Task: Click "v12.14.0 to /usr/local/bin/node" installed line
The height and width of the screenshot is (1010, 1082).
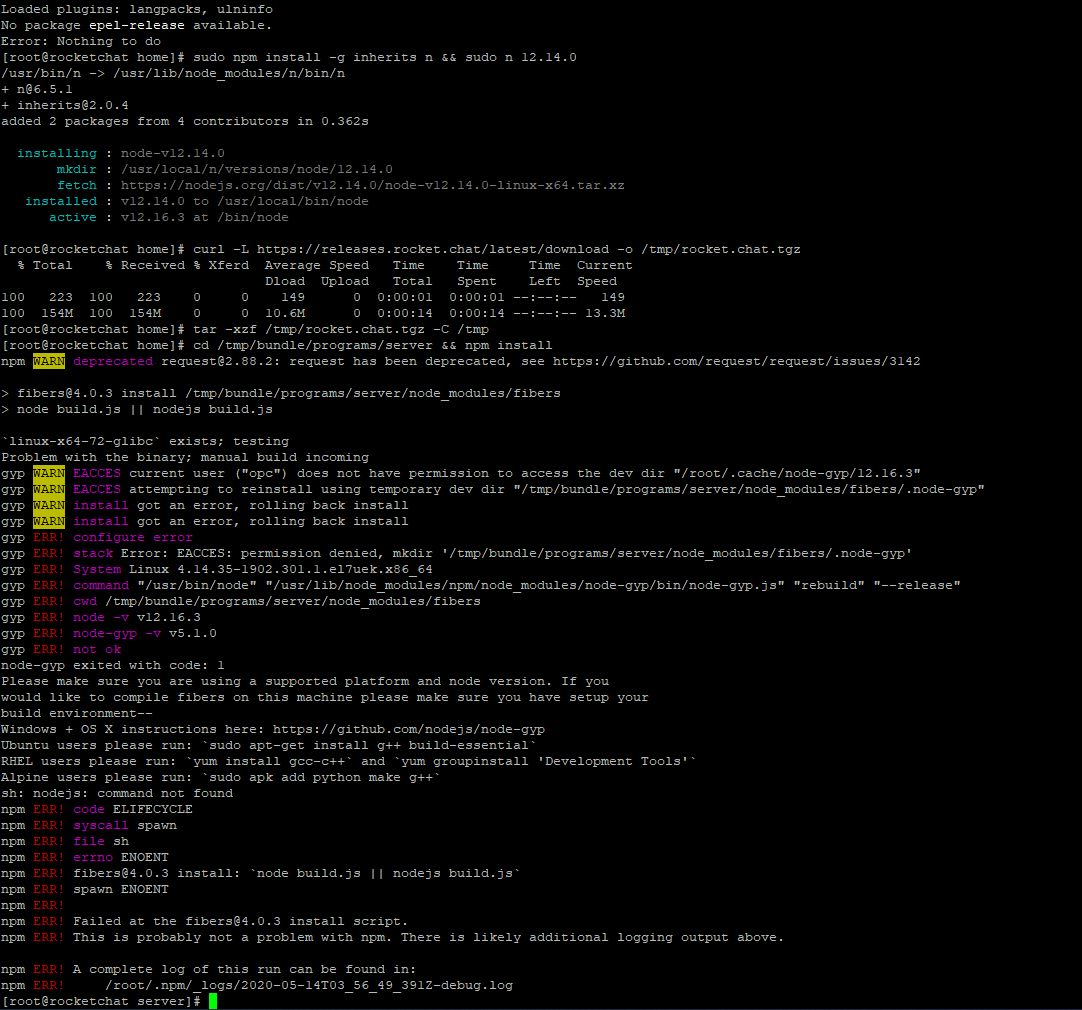Action: tap(244, 201)
